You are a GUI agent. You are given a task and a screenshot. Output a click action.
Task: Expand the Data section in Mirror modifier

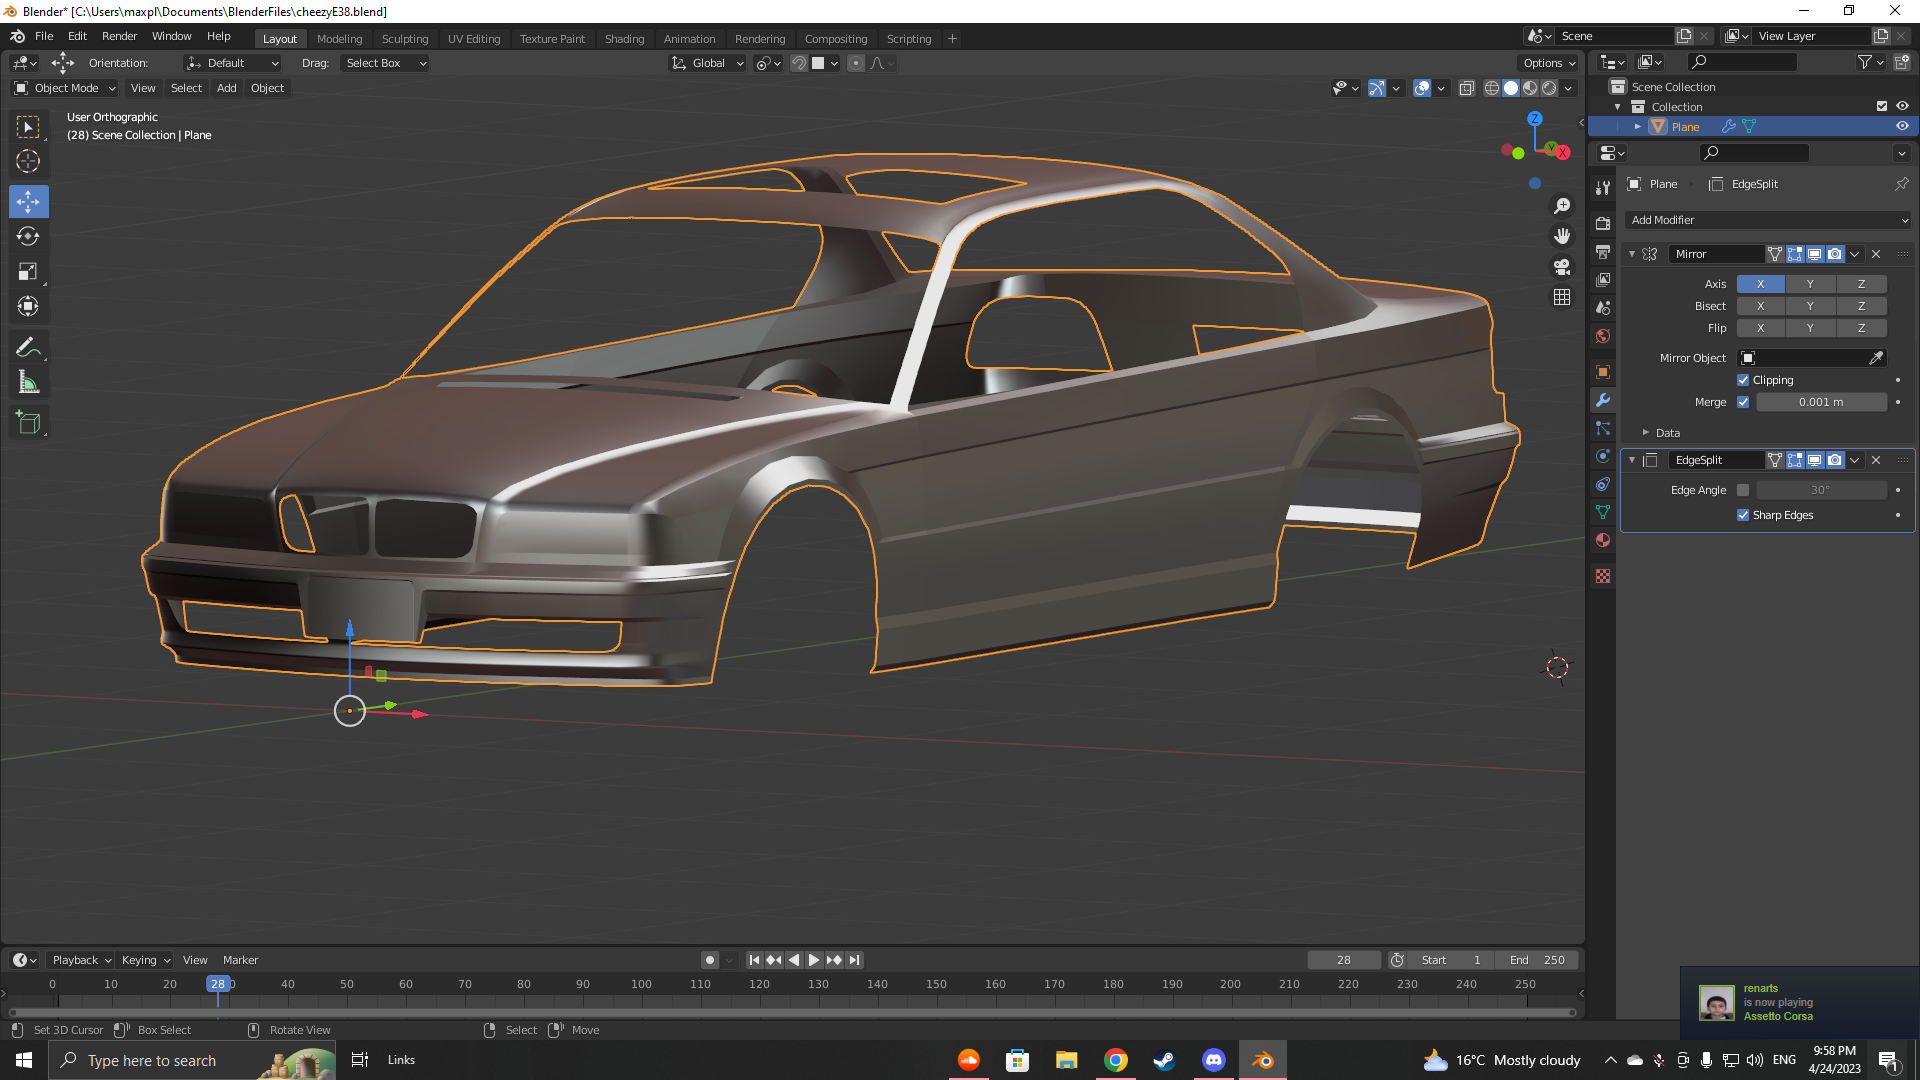1645,433
